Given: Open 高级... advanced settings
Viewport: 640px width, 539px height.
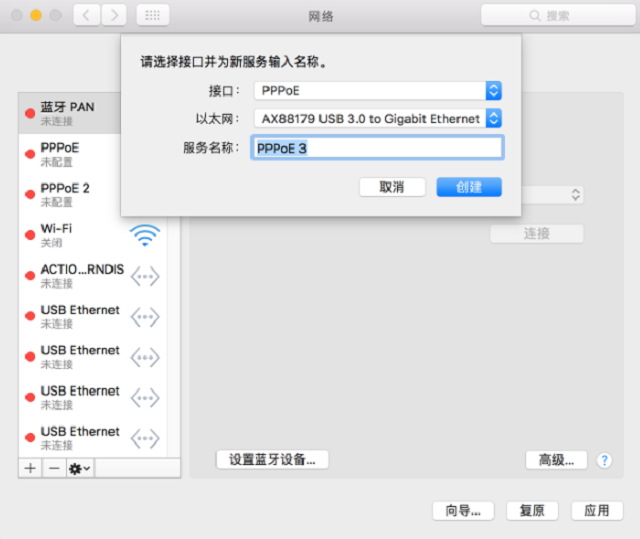Looking at the screenshot, I should (x=556, y=460).
